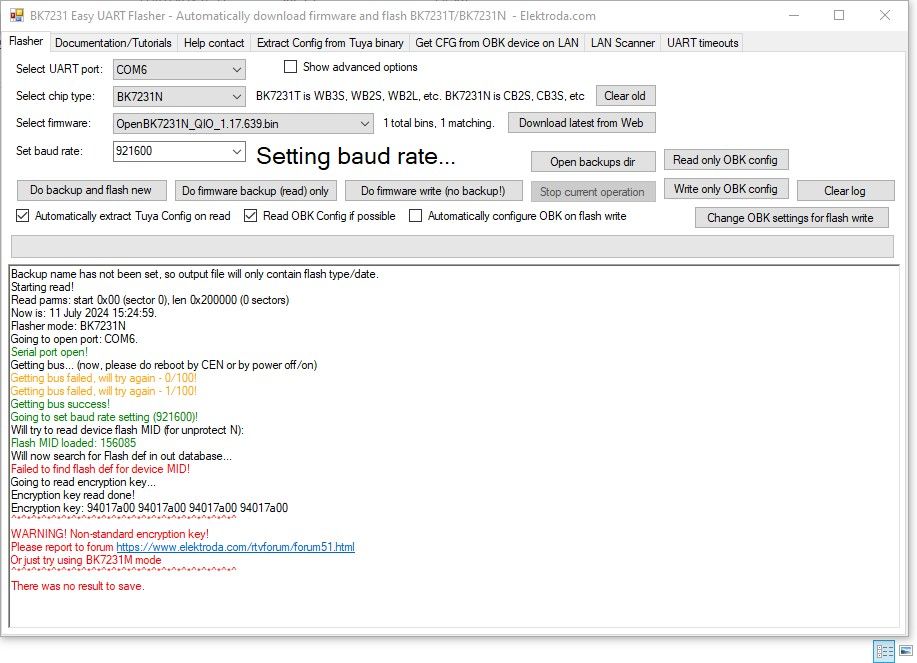Expand the firmware selection dropdown

[243, 123]
